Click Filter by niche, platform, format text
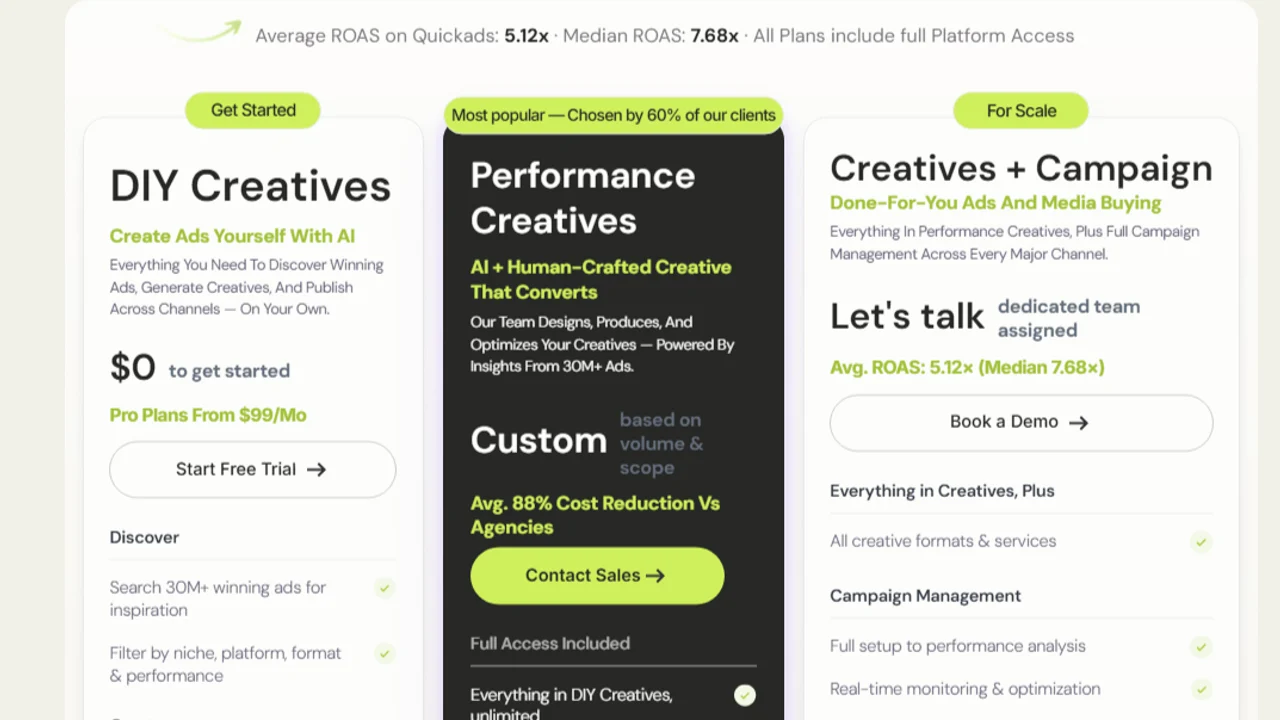1280x720 pixels. coord(225,664)
